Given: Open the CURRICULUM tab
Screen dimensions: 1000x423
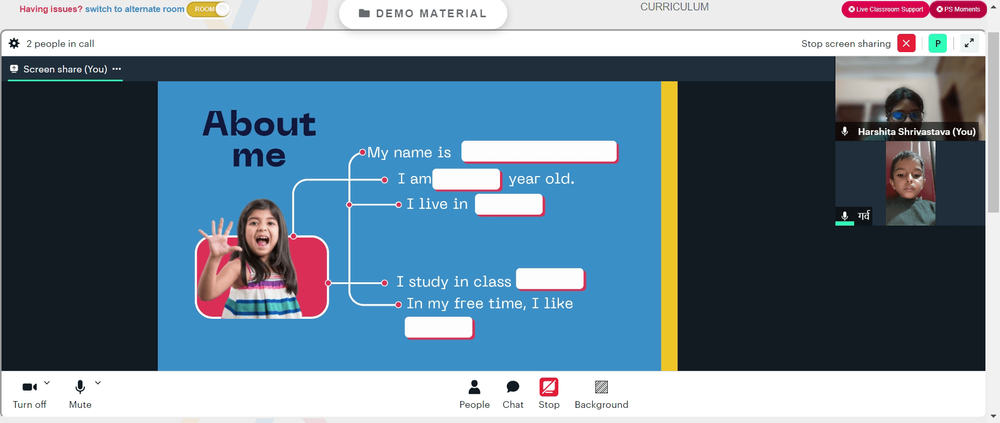Looking at the screenshot, I should tap(674, 7).
